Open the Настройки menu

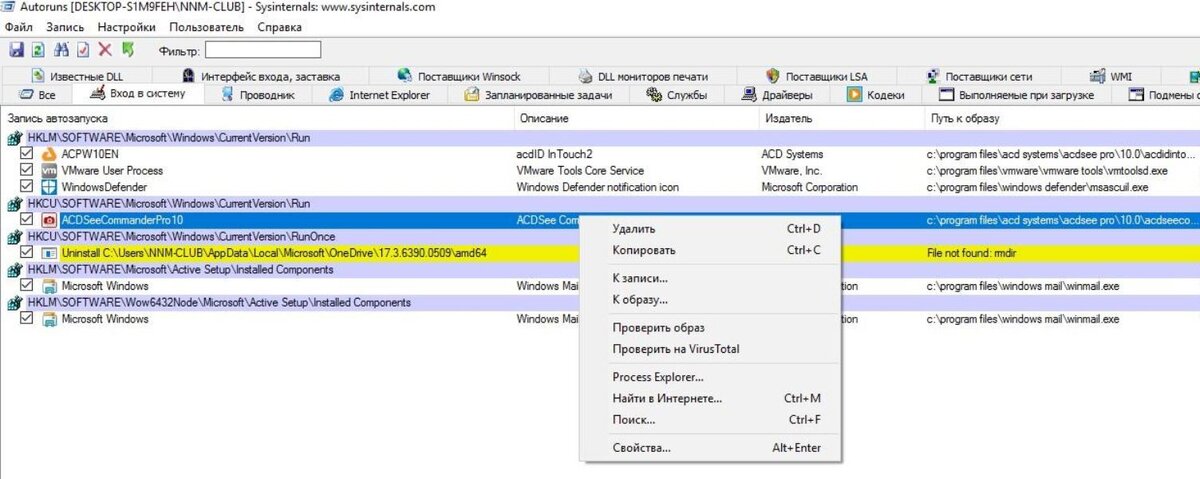coord(126,27)
